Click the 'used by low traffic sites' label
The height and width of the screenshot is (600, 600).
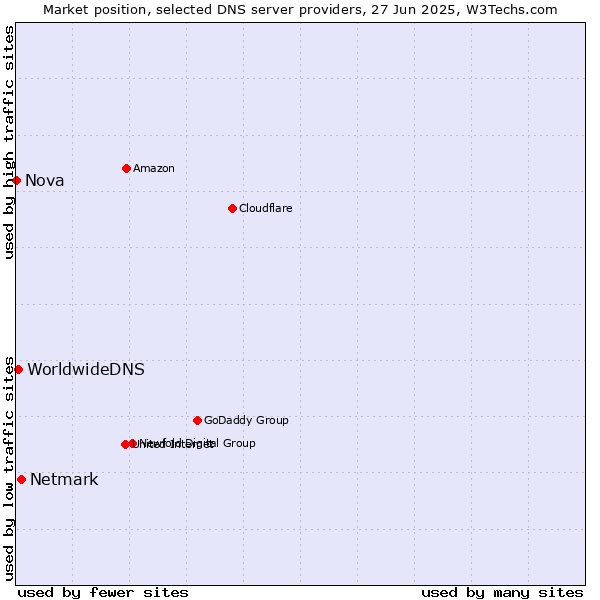point(8,469)
